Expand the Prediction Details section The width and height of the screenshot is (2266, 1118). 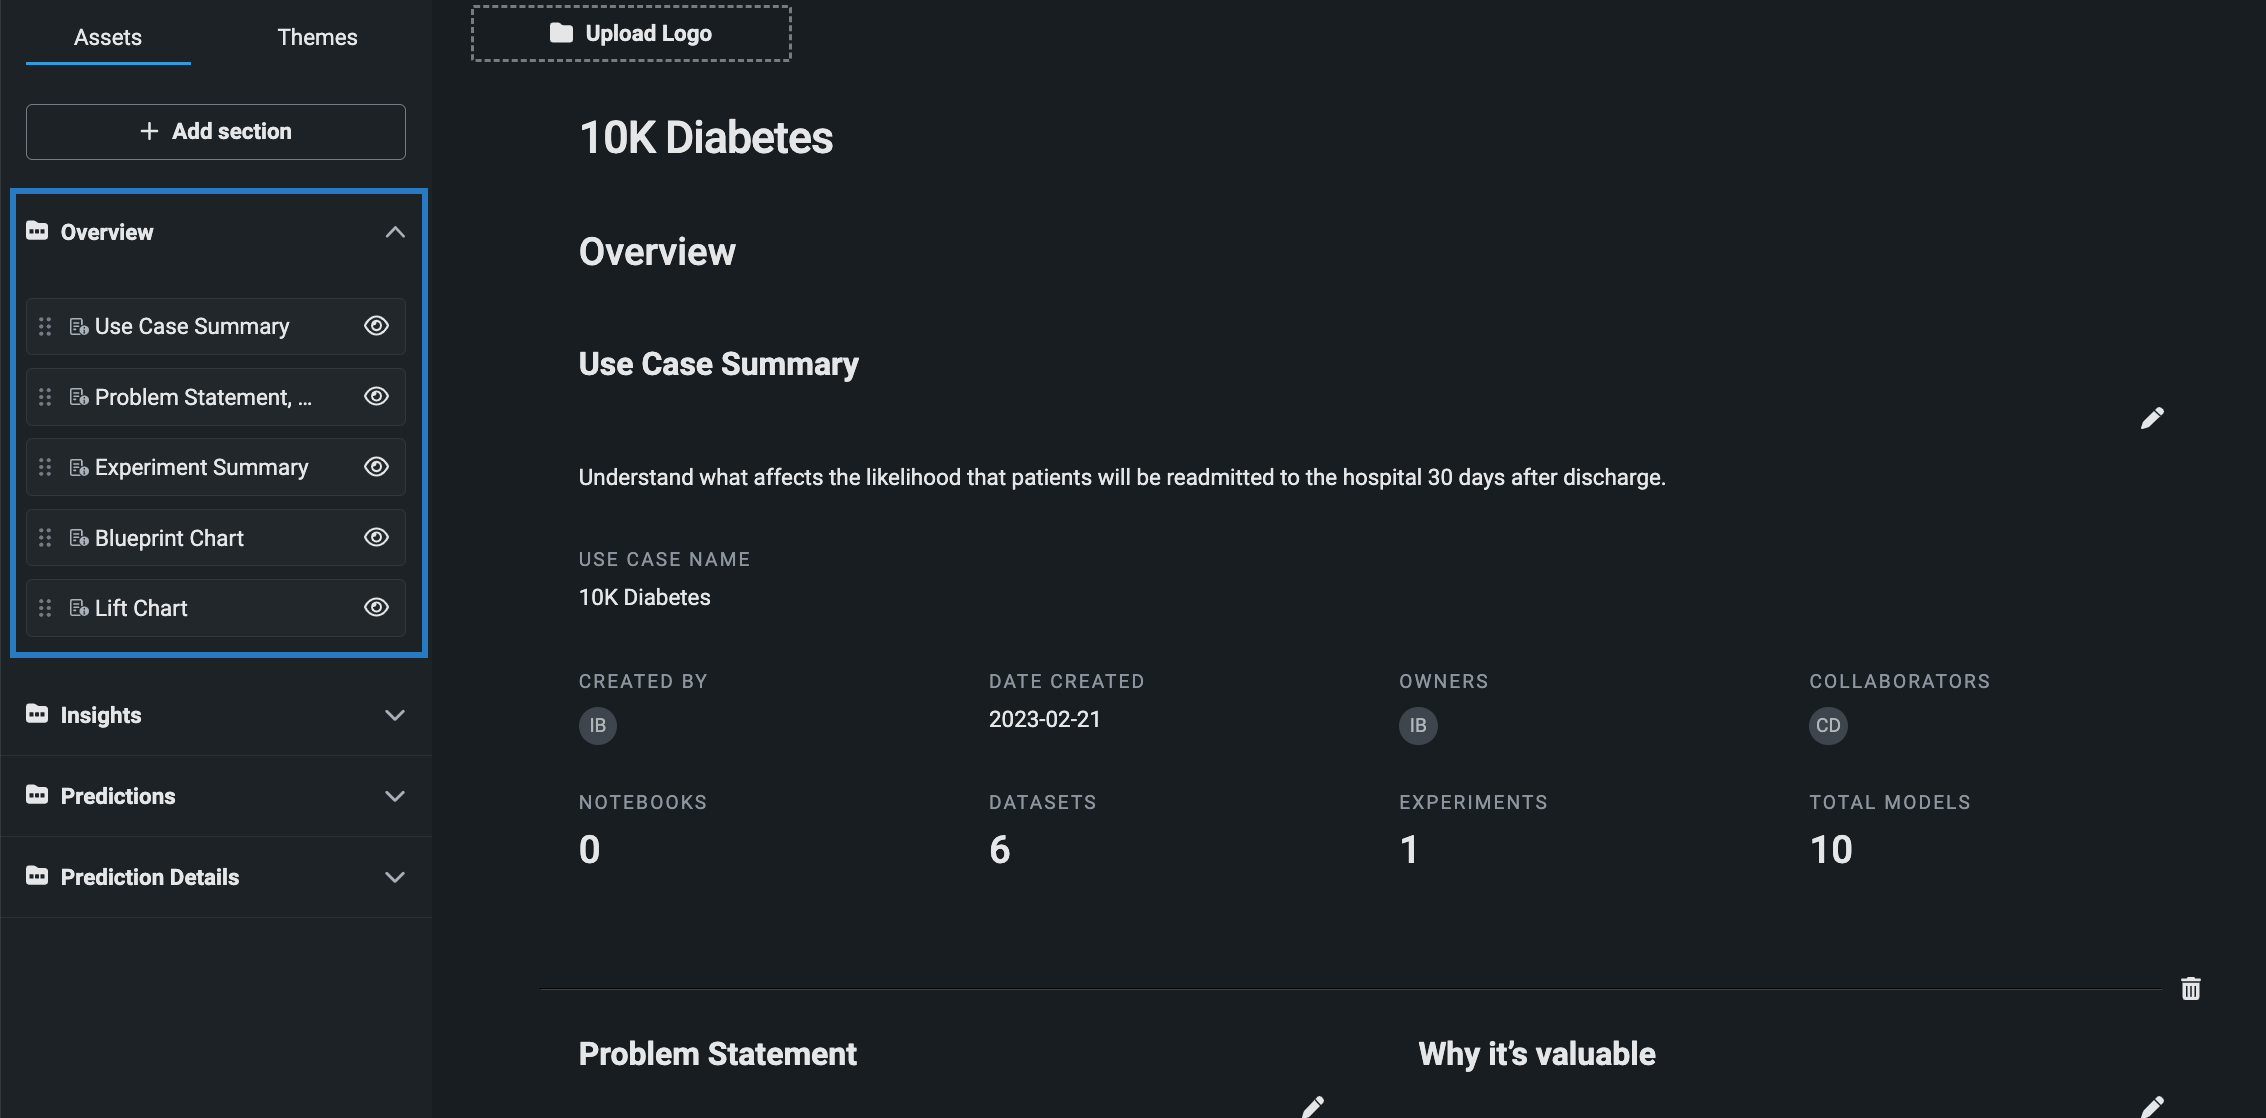(395, 877)
